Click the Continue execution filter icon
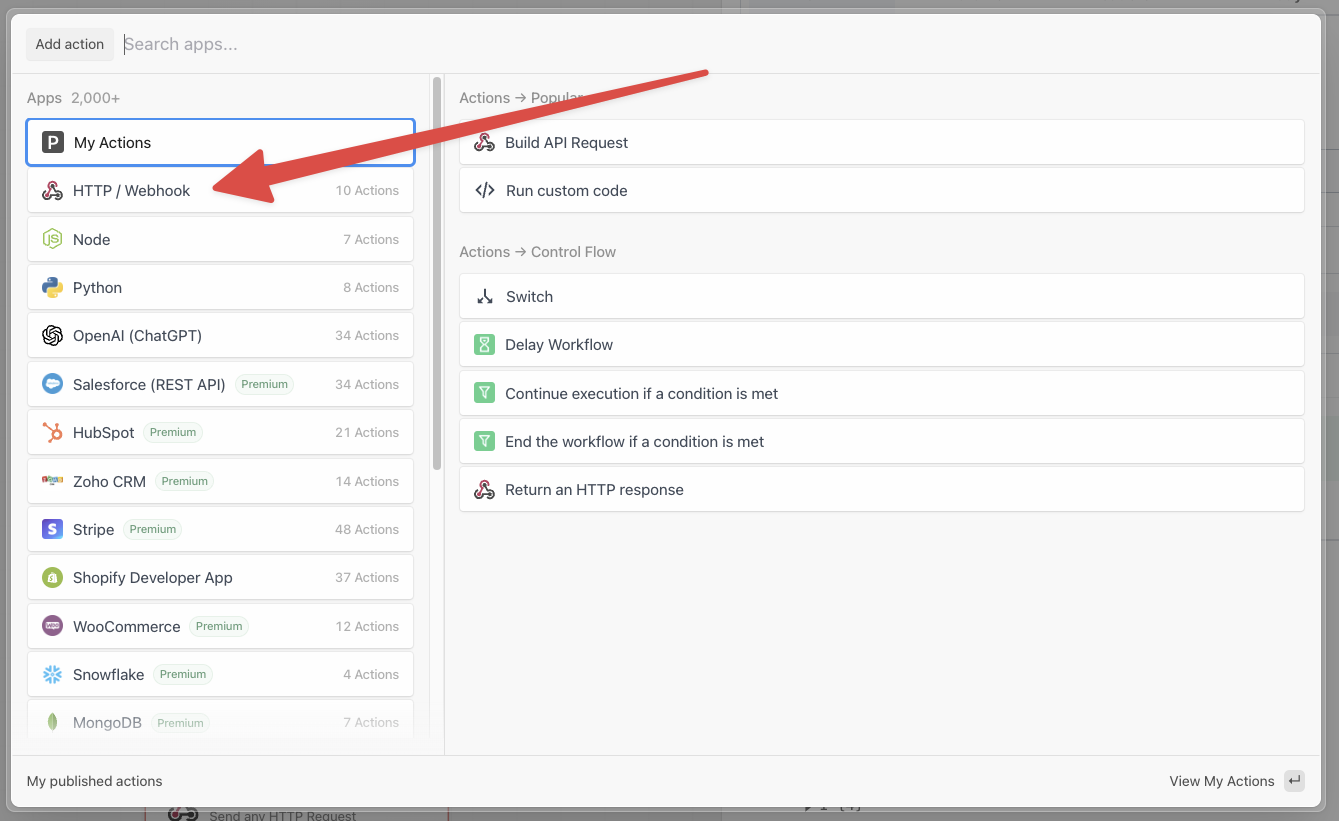 click(x=484, y=393)
